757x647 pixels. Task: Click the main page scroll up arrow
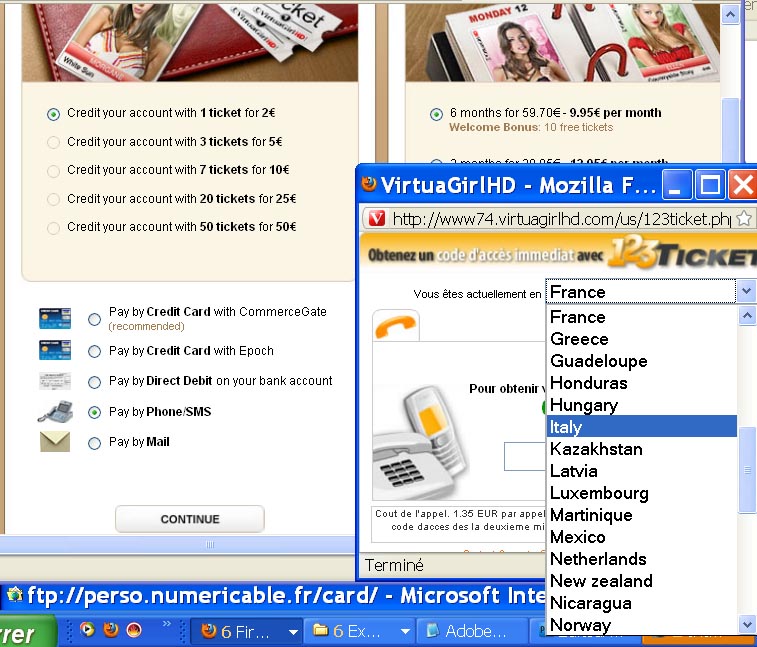(x=730, y=15)
